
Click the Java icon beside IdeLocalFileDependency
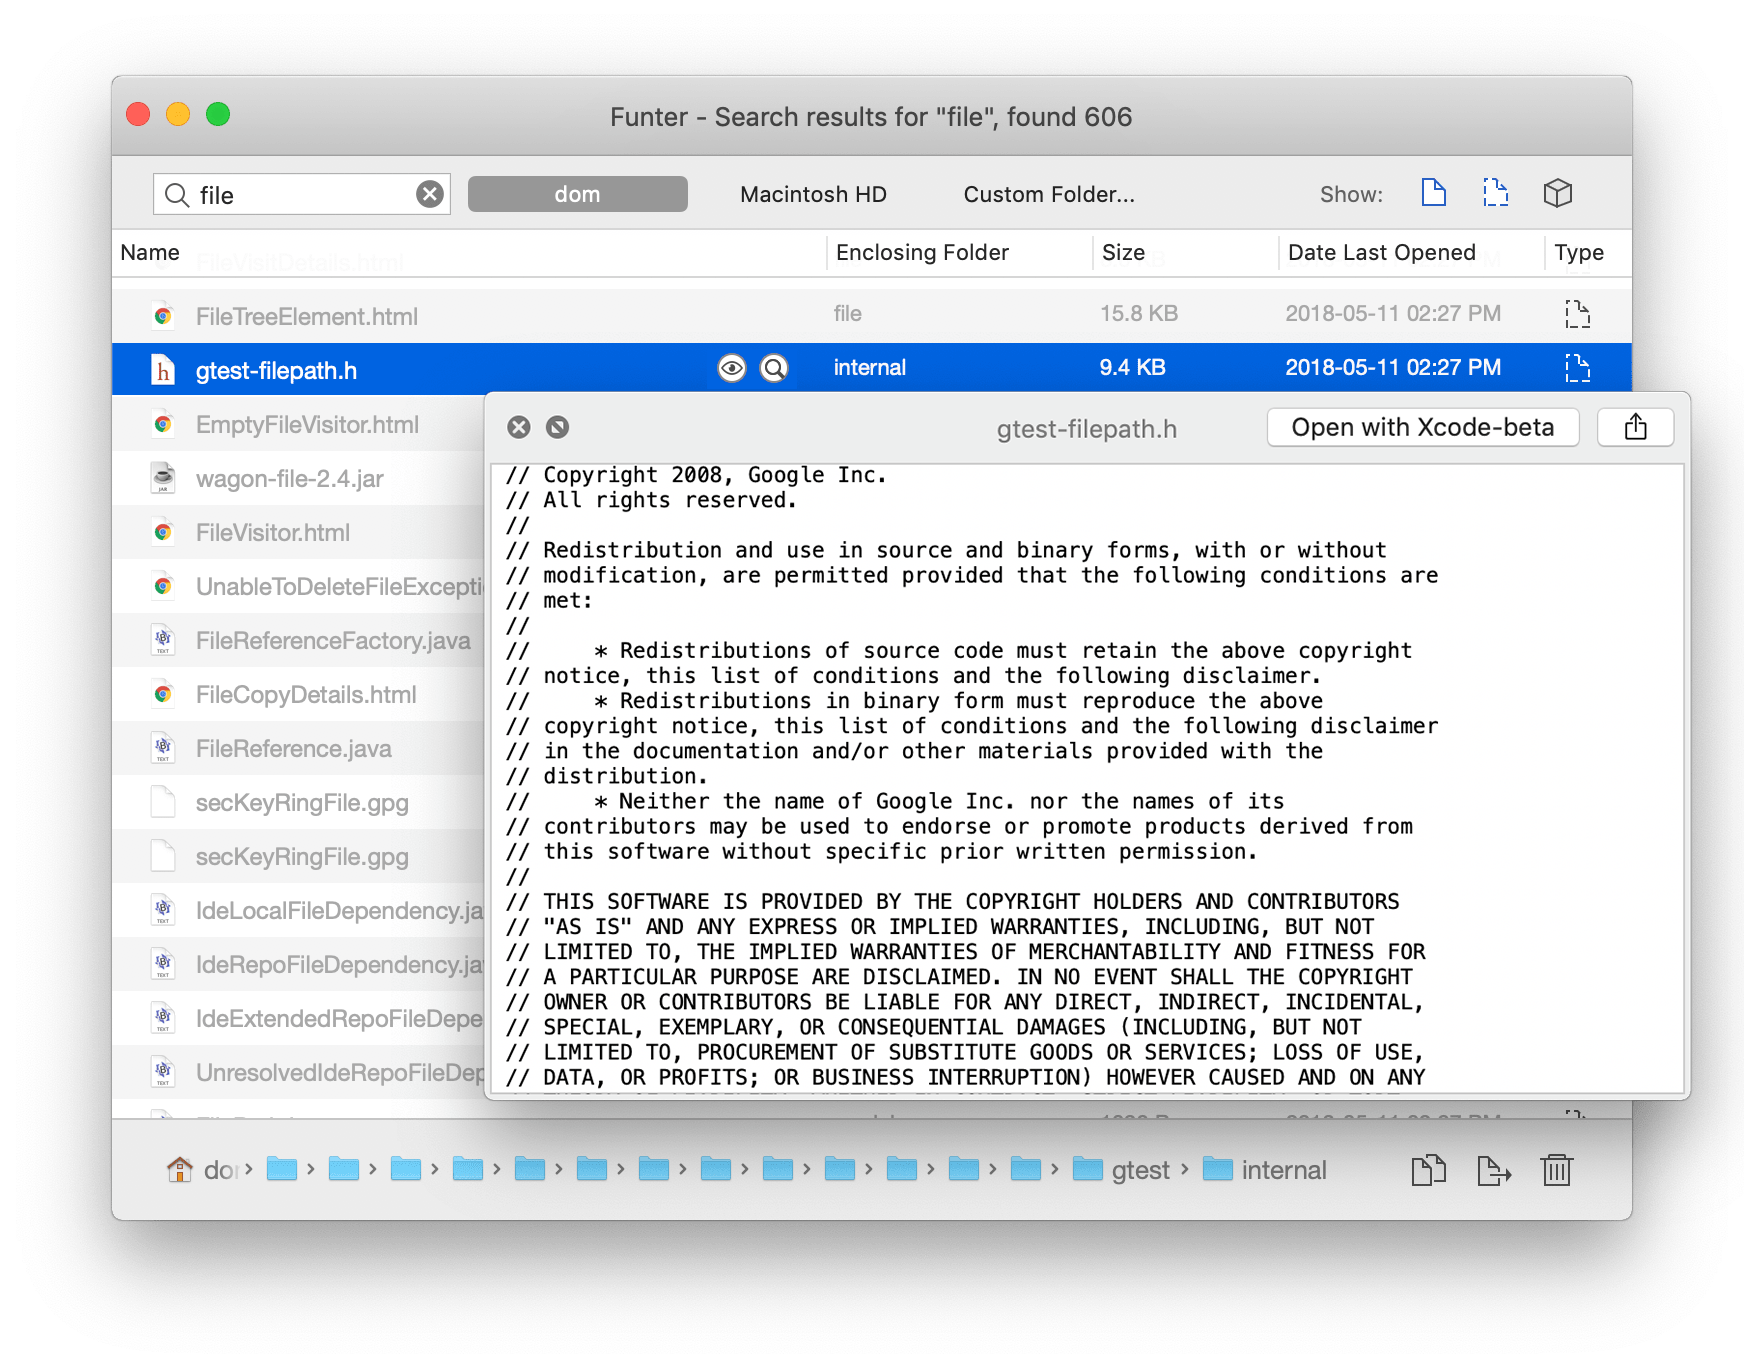(163, 910)
